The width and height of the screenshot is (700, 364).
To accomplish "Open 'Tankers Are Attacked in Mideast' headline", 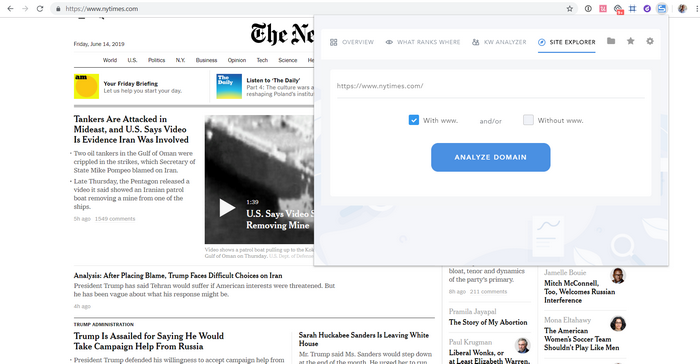I will [x=131, y=130].
